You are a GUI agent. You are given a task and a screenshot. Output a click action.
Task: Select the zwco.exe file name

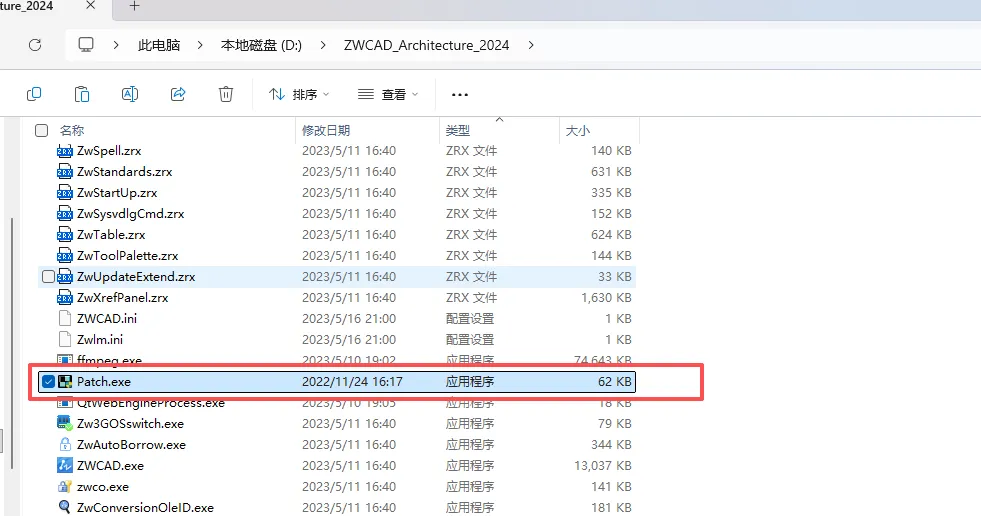(103, 487)
